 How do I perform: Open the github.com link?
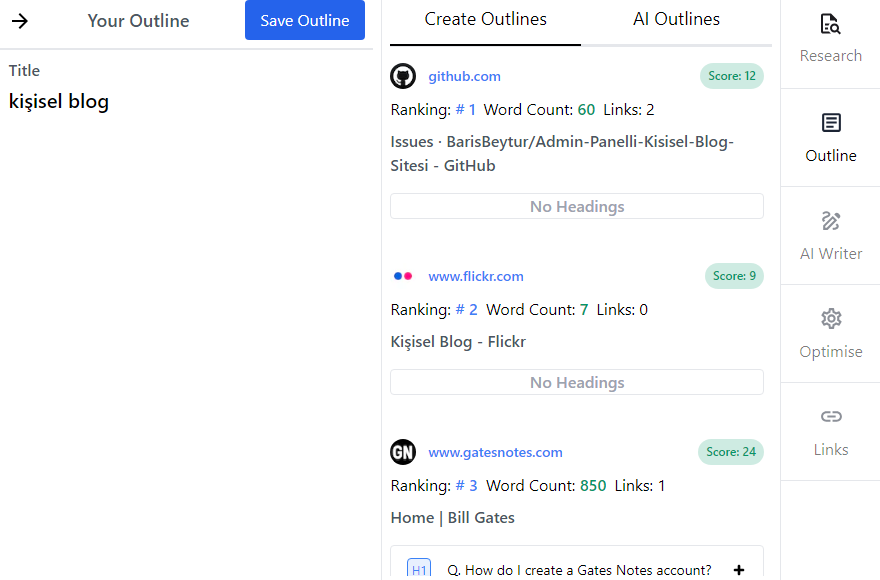click(464, 76)
